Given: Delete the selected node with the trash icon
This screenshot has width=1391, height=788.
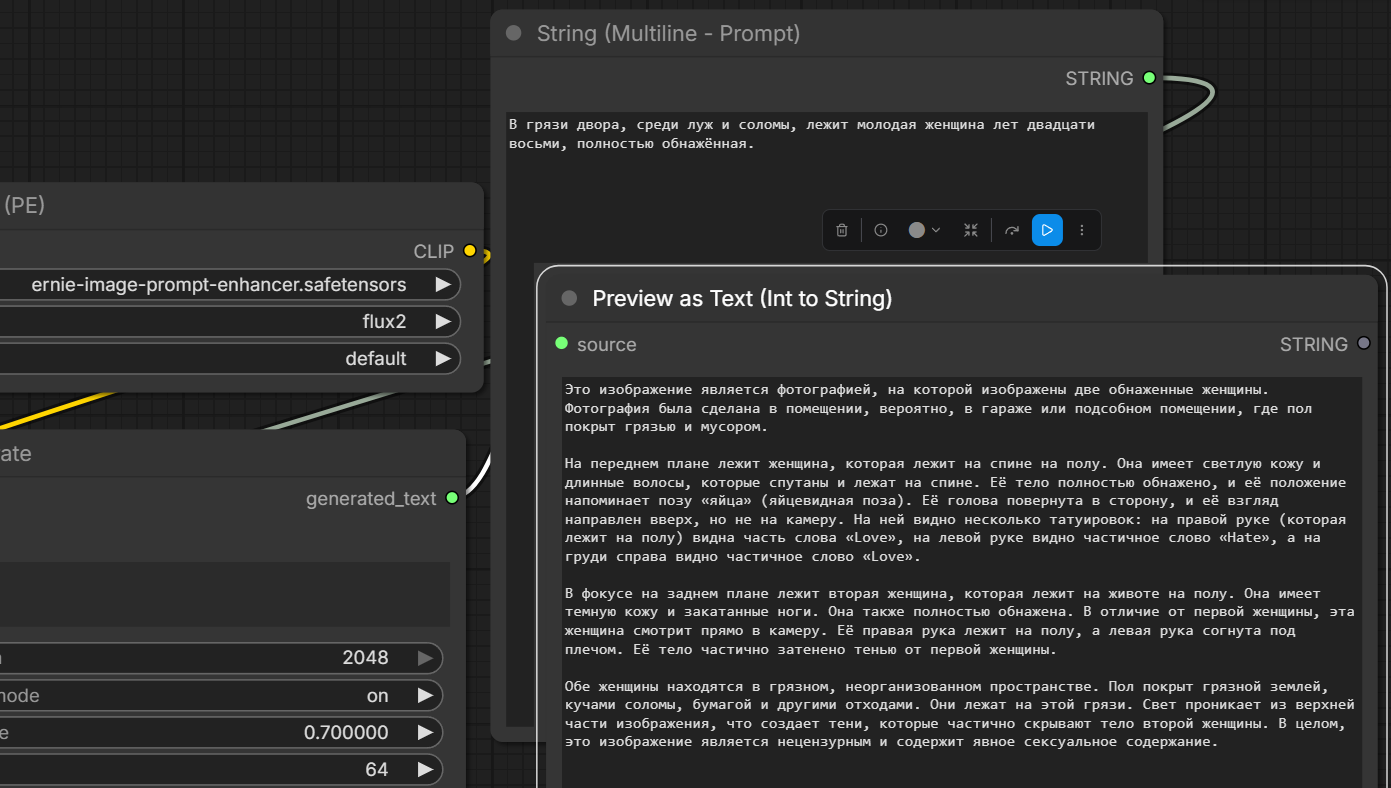Looking at the screenshot, I should [x=842, y=230].
